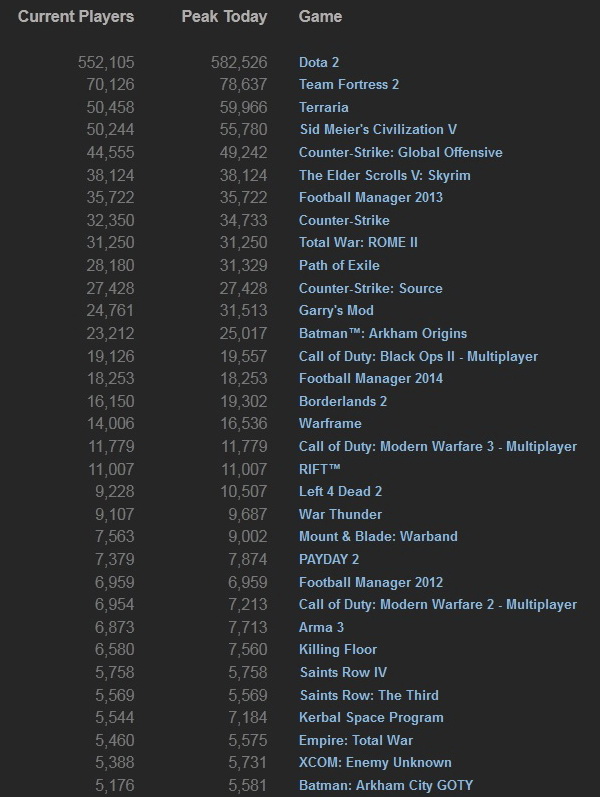Click XCOM: Enemy Unknown link

pyautogui.click(x=375, y=763)
